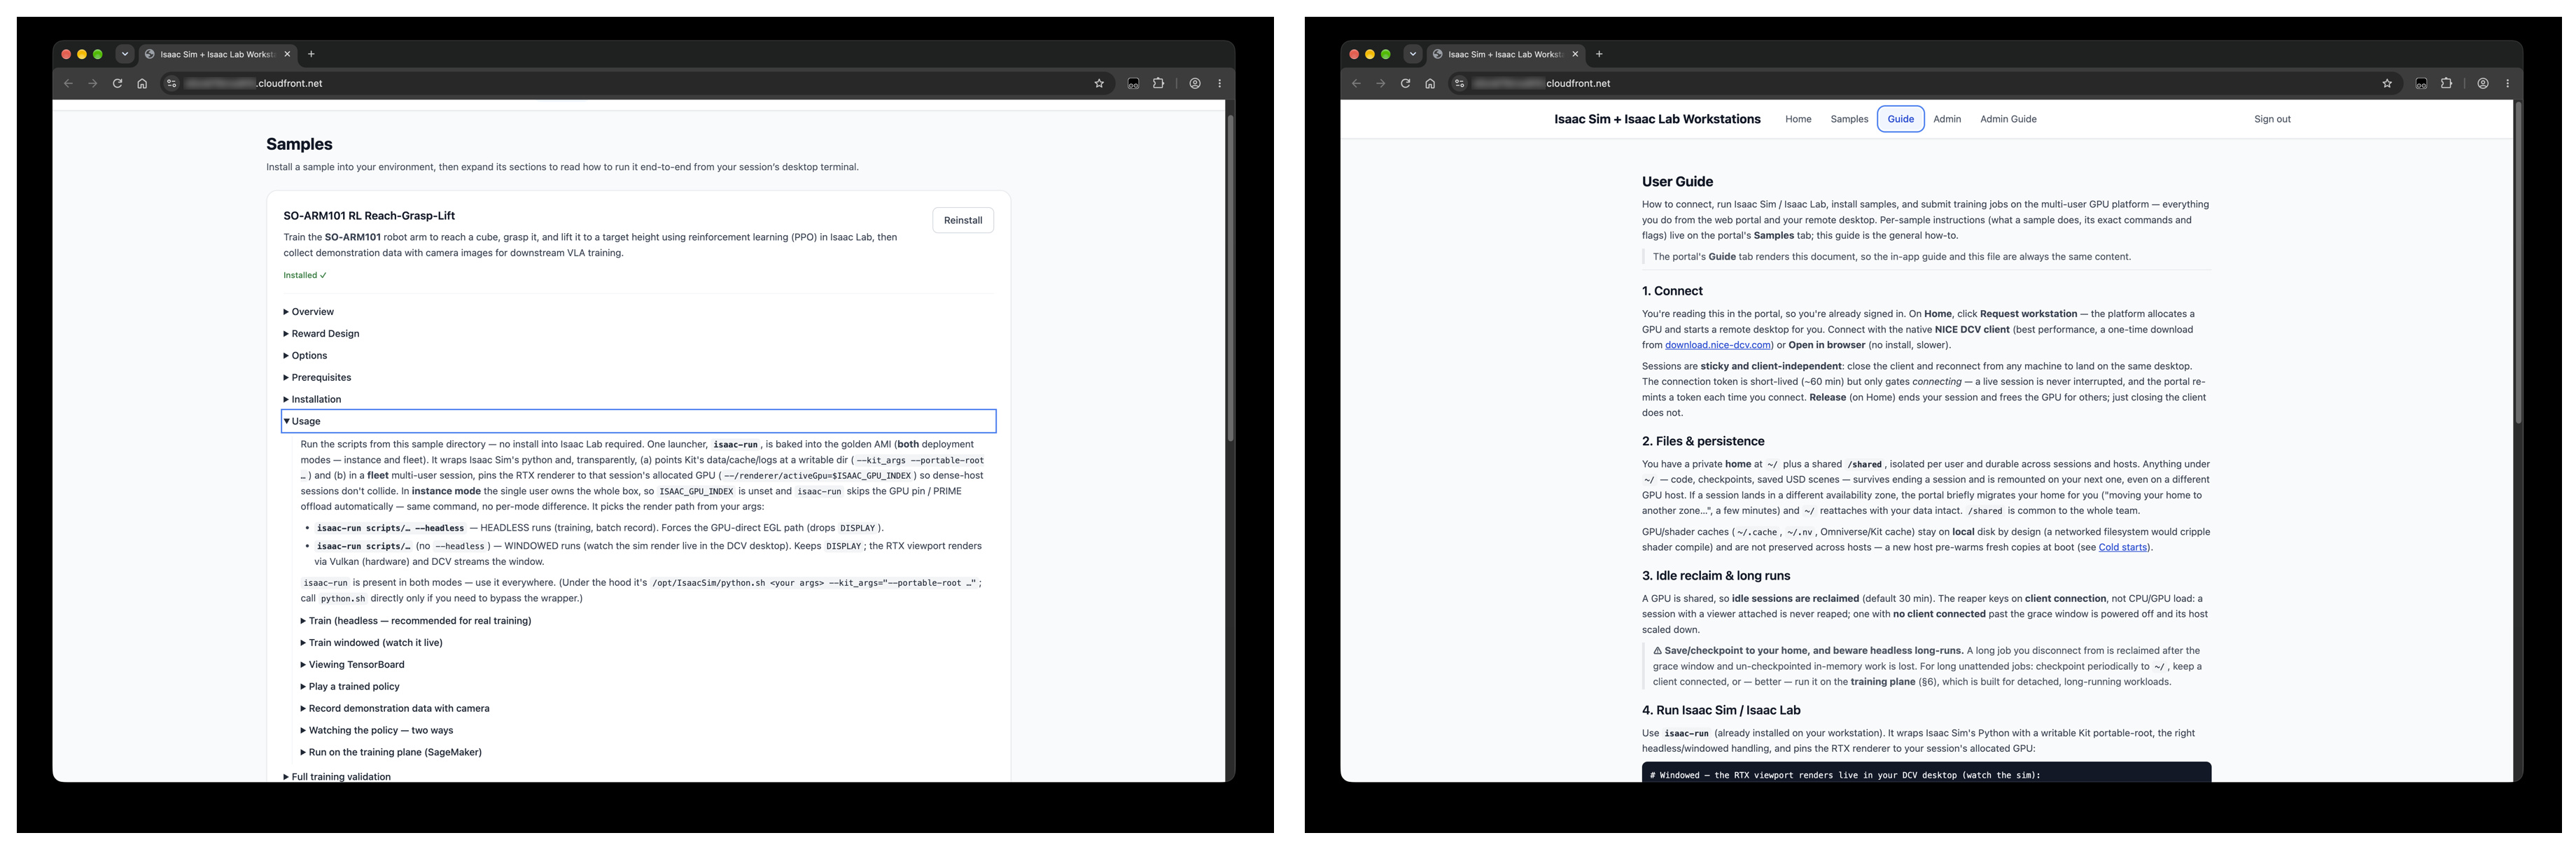Open new tab in left browser window
Screen dimensions: 2576x847
click(311, 54)
